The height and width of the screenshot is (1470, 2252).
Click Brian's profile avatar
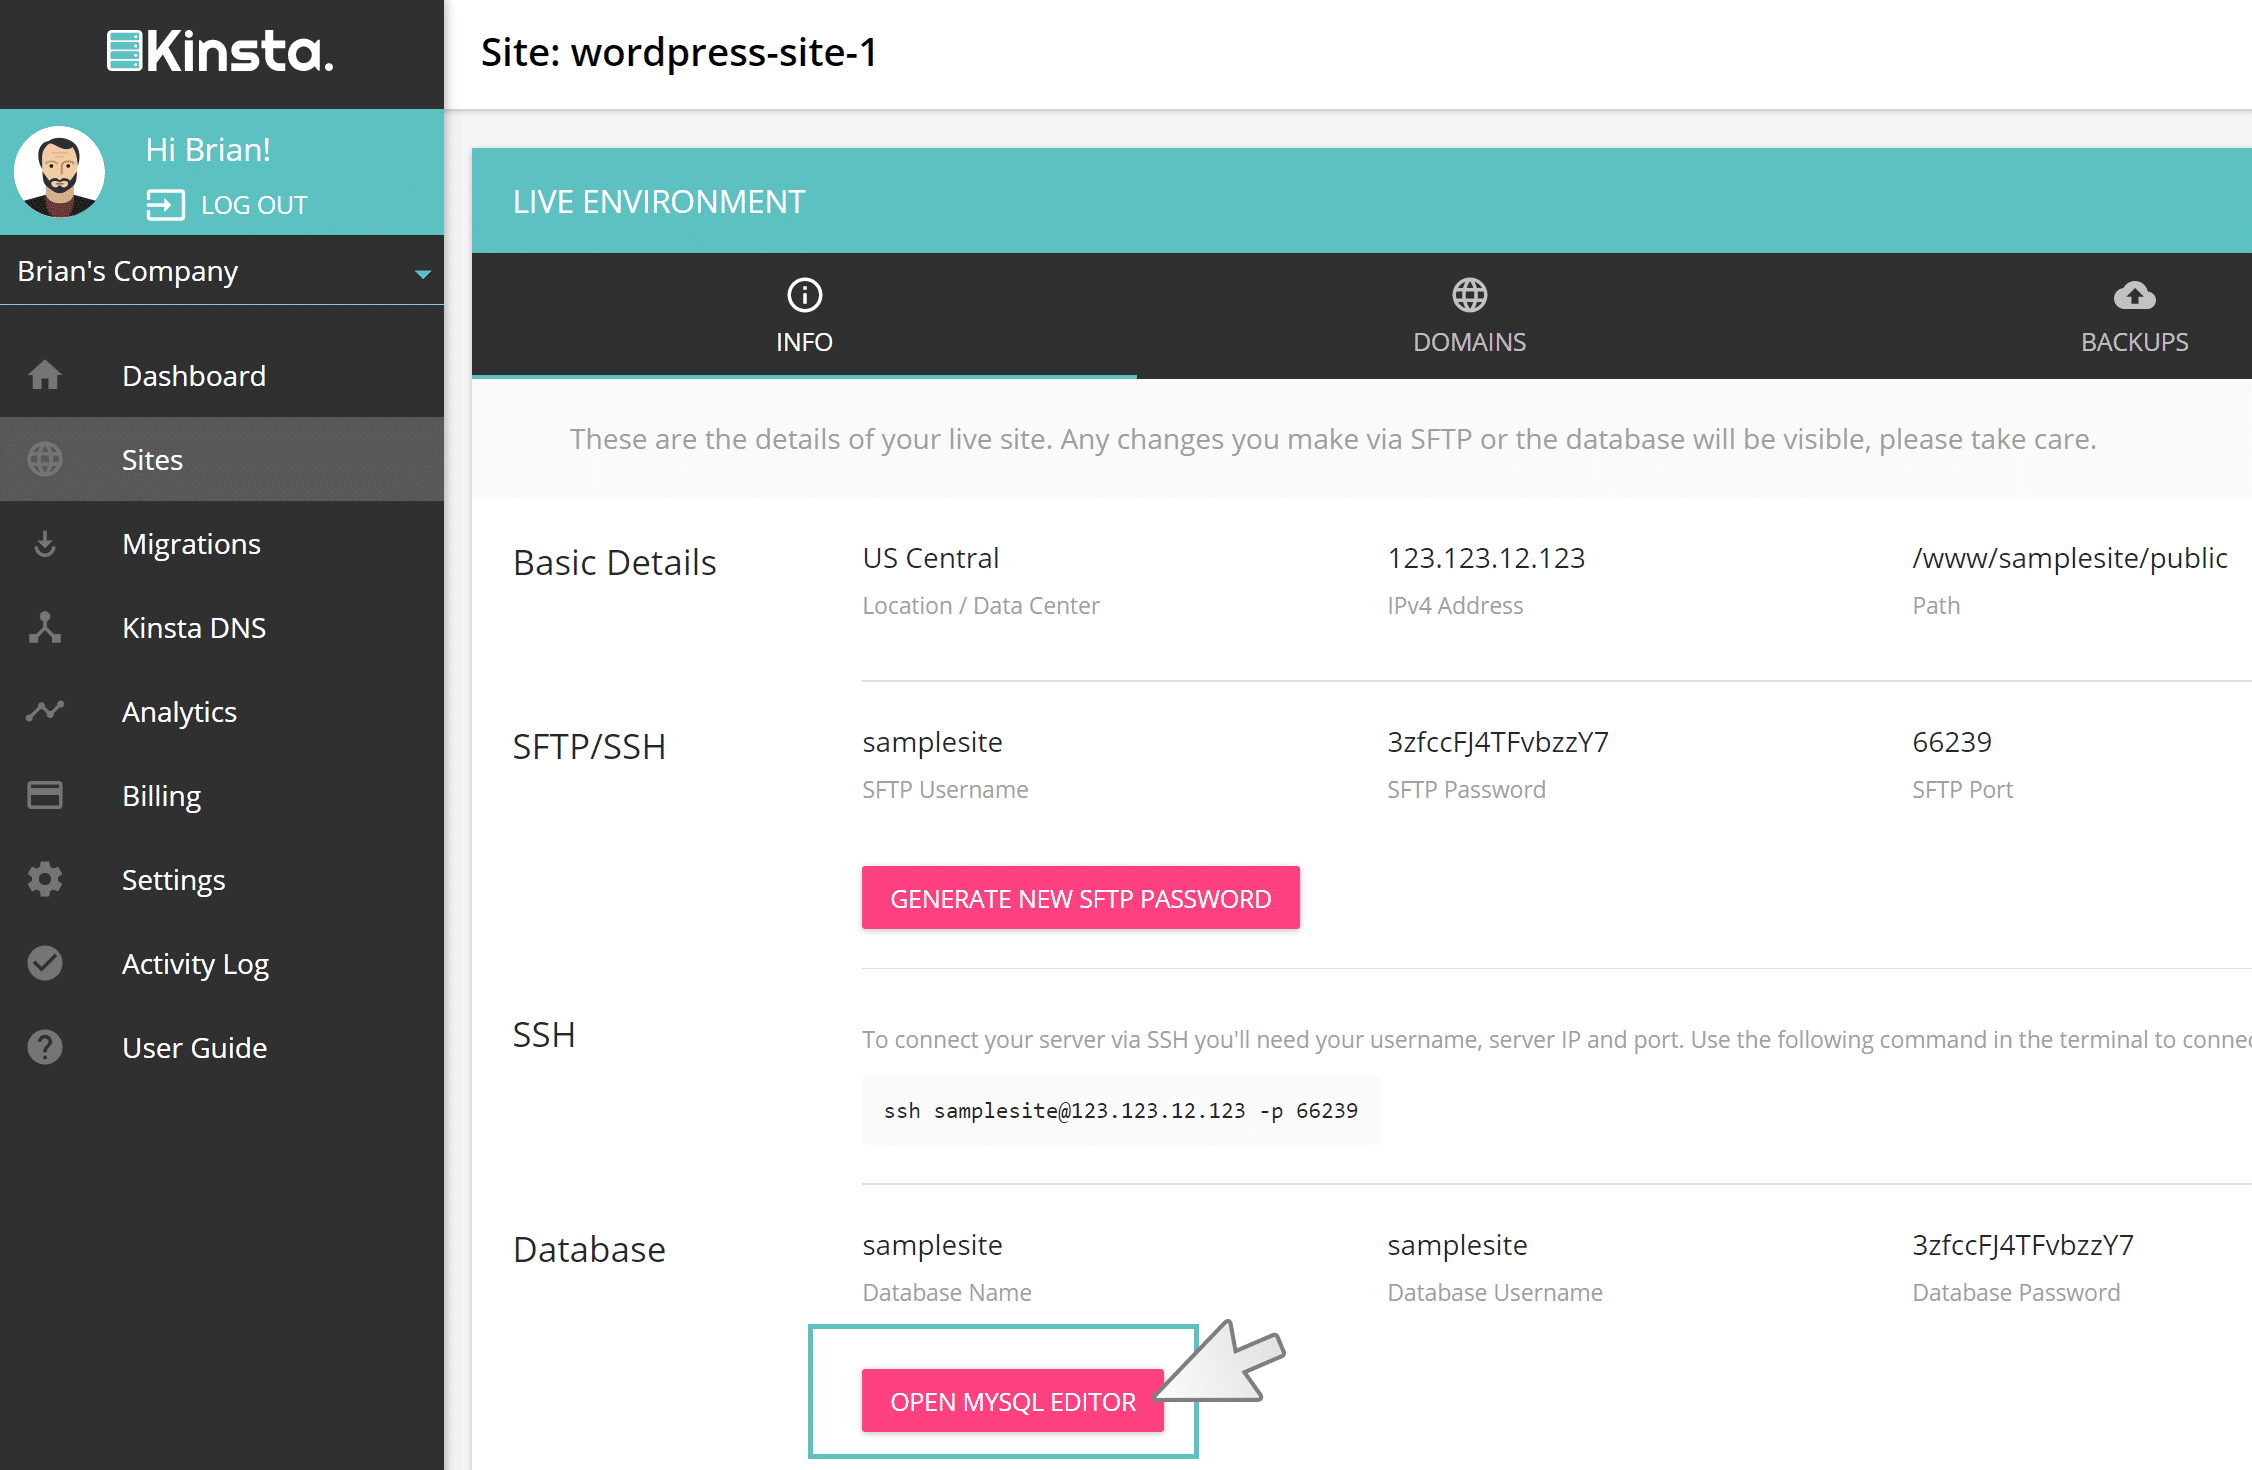(59, 172)
